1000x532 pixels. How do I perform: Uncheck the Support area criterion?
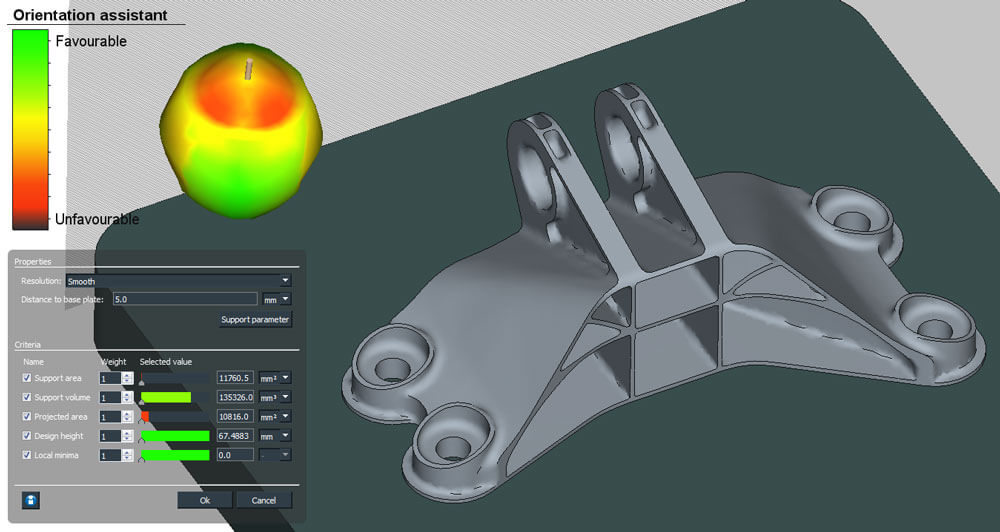pyautogui.click(x=27, y=378)
